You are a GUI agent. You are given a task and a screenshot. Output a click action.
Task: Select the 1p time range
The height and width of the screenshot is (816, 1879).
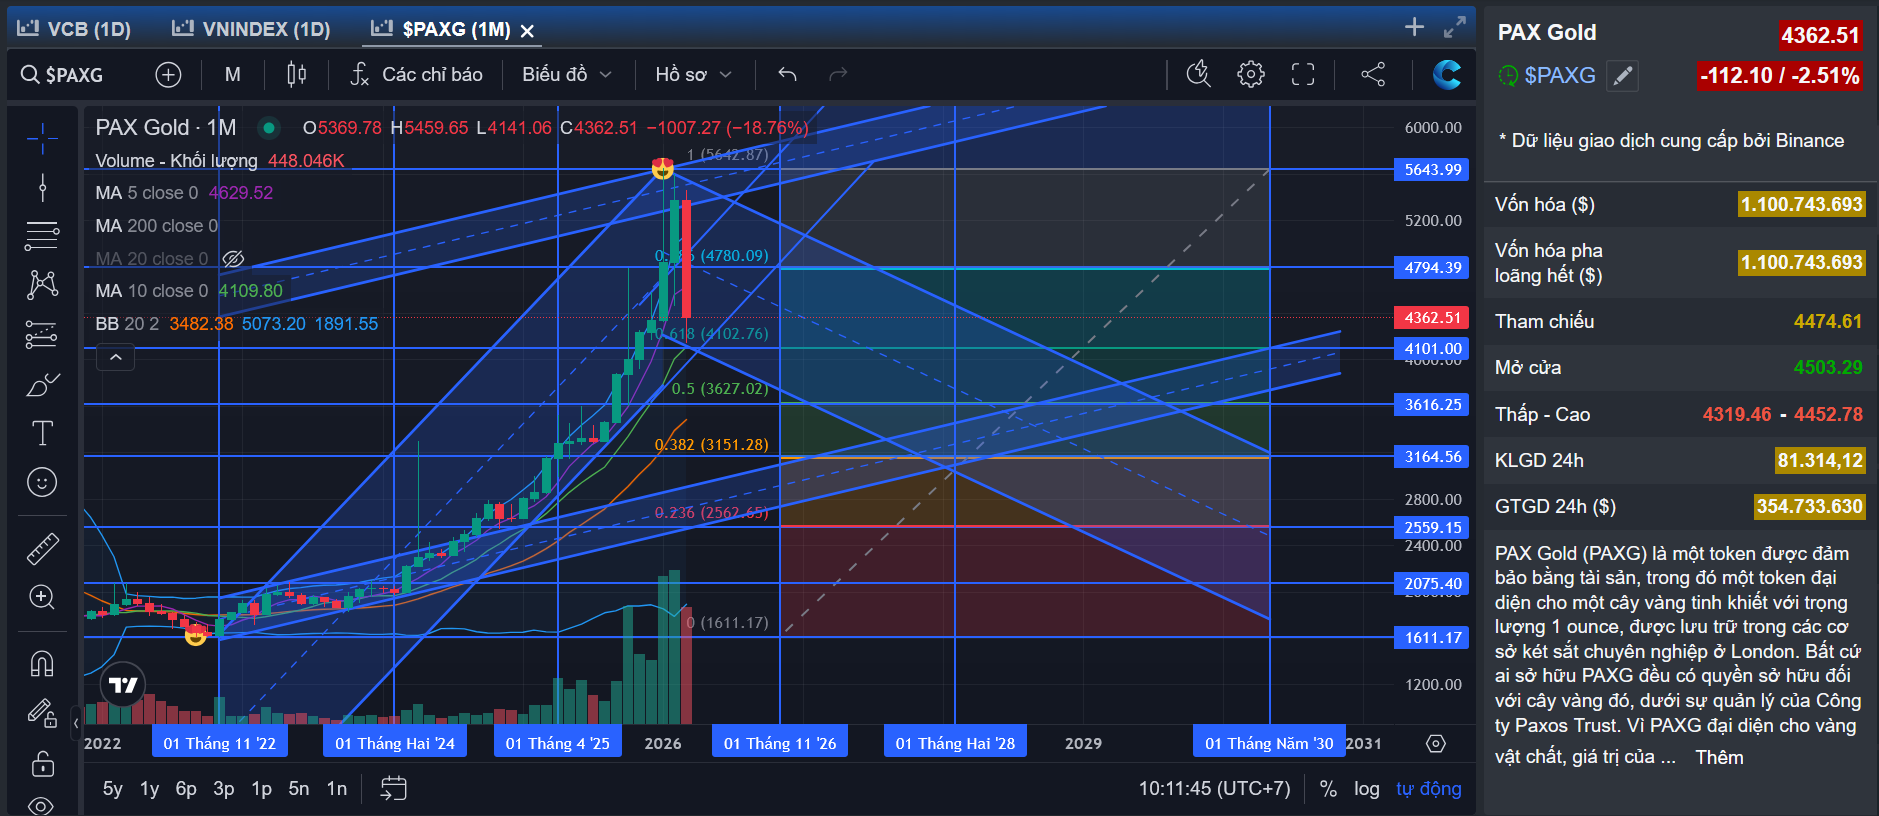tap(261, 789)
